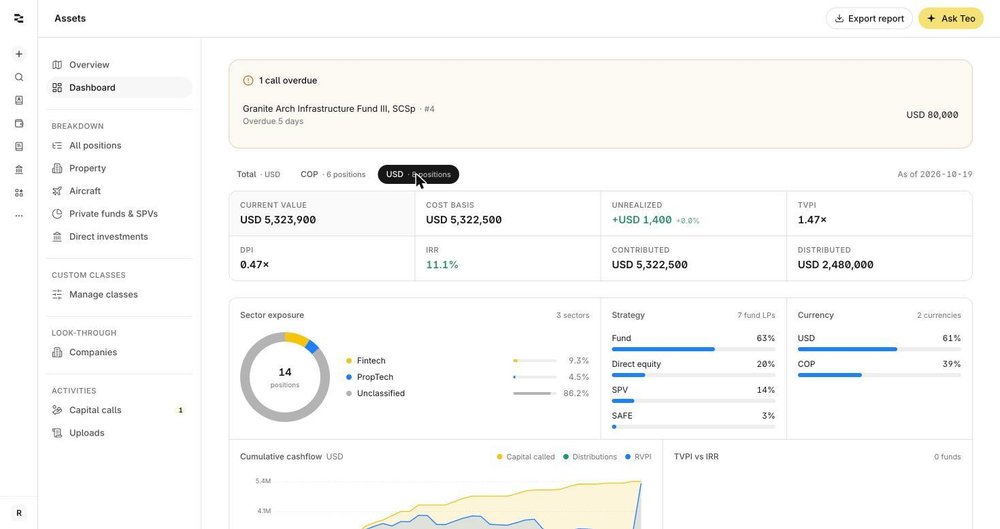Click the TVPI vs IRR heading

click(x=696, y=457)
